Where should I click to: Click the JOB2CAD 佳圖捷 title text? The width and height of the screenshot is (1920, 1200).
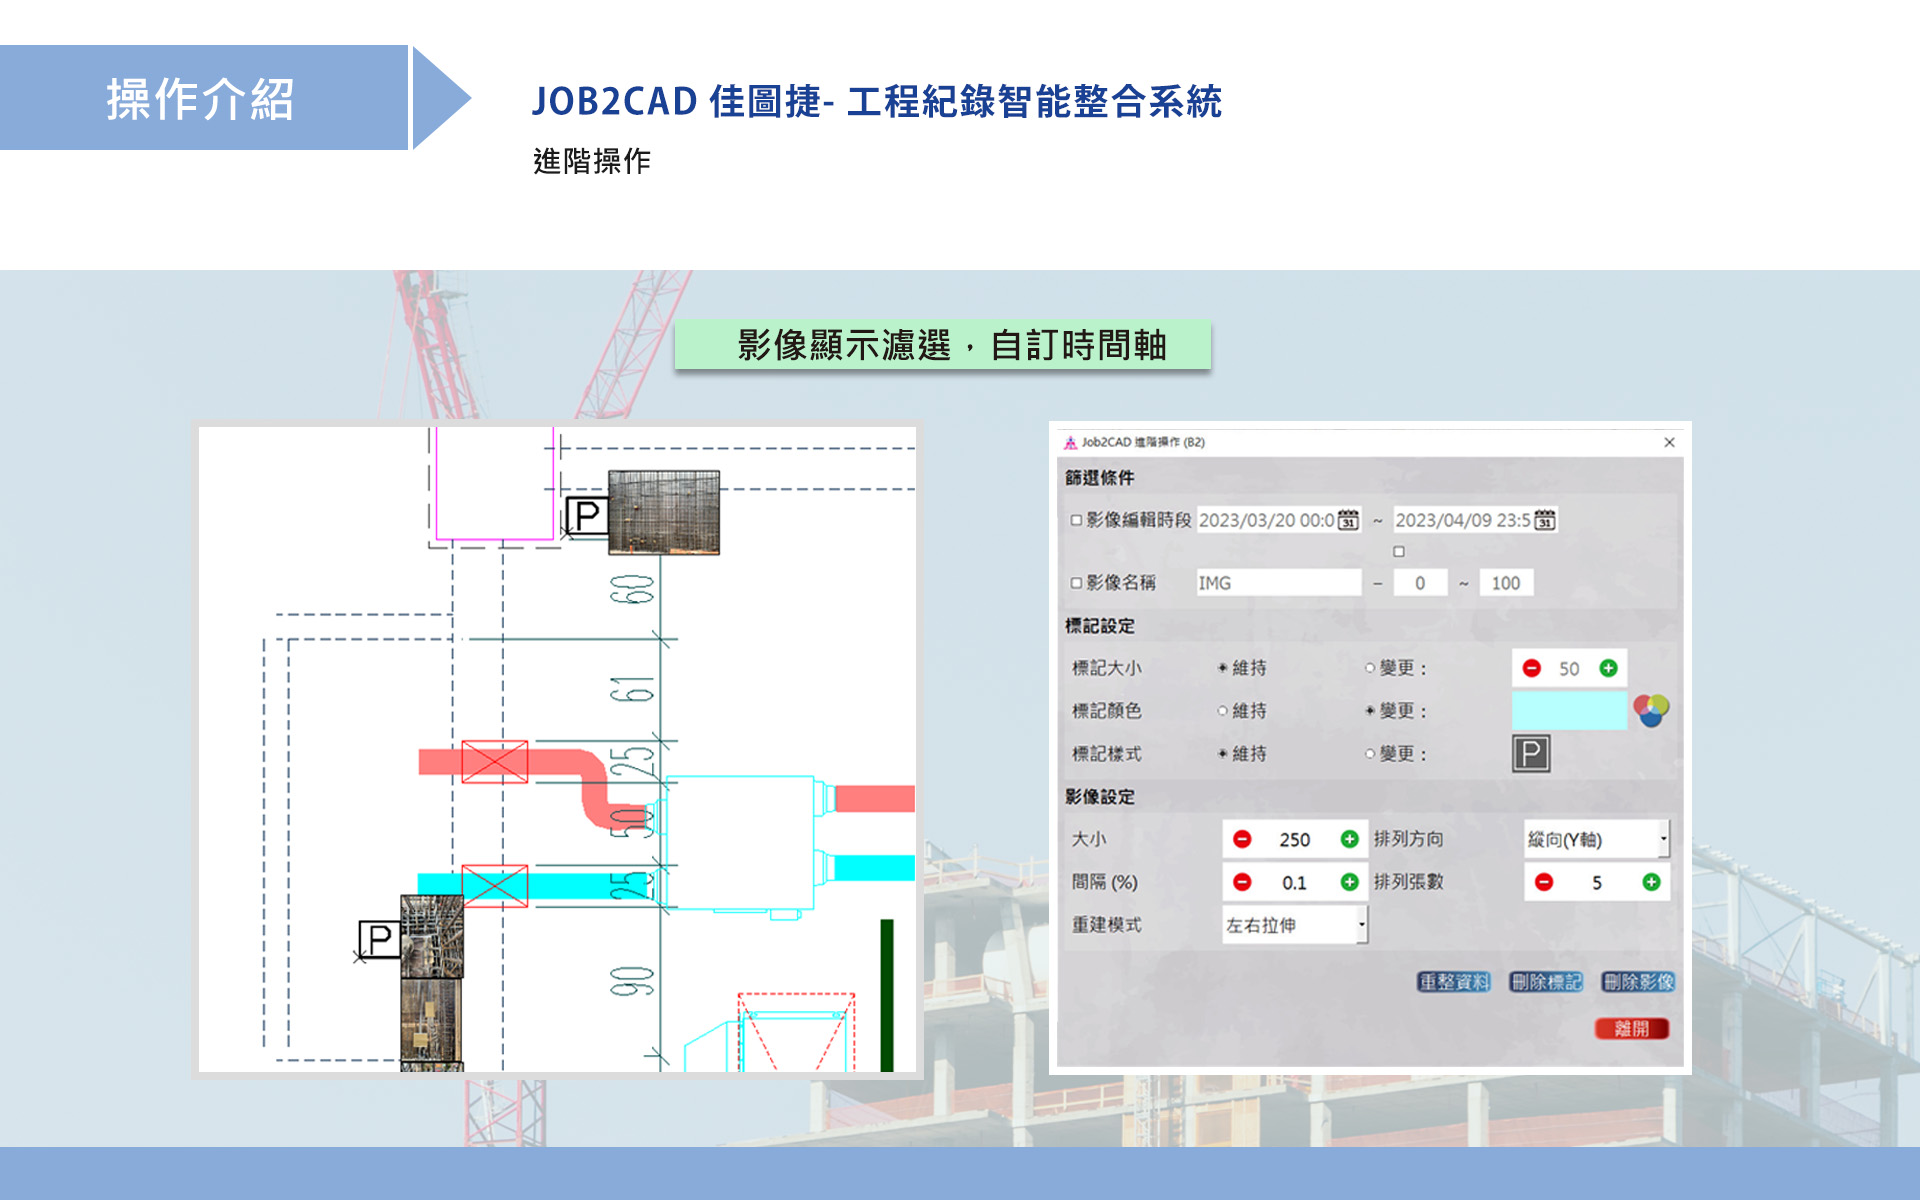pos(877,101)
